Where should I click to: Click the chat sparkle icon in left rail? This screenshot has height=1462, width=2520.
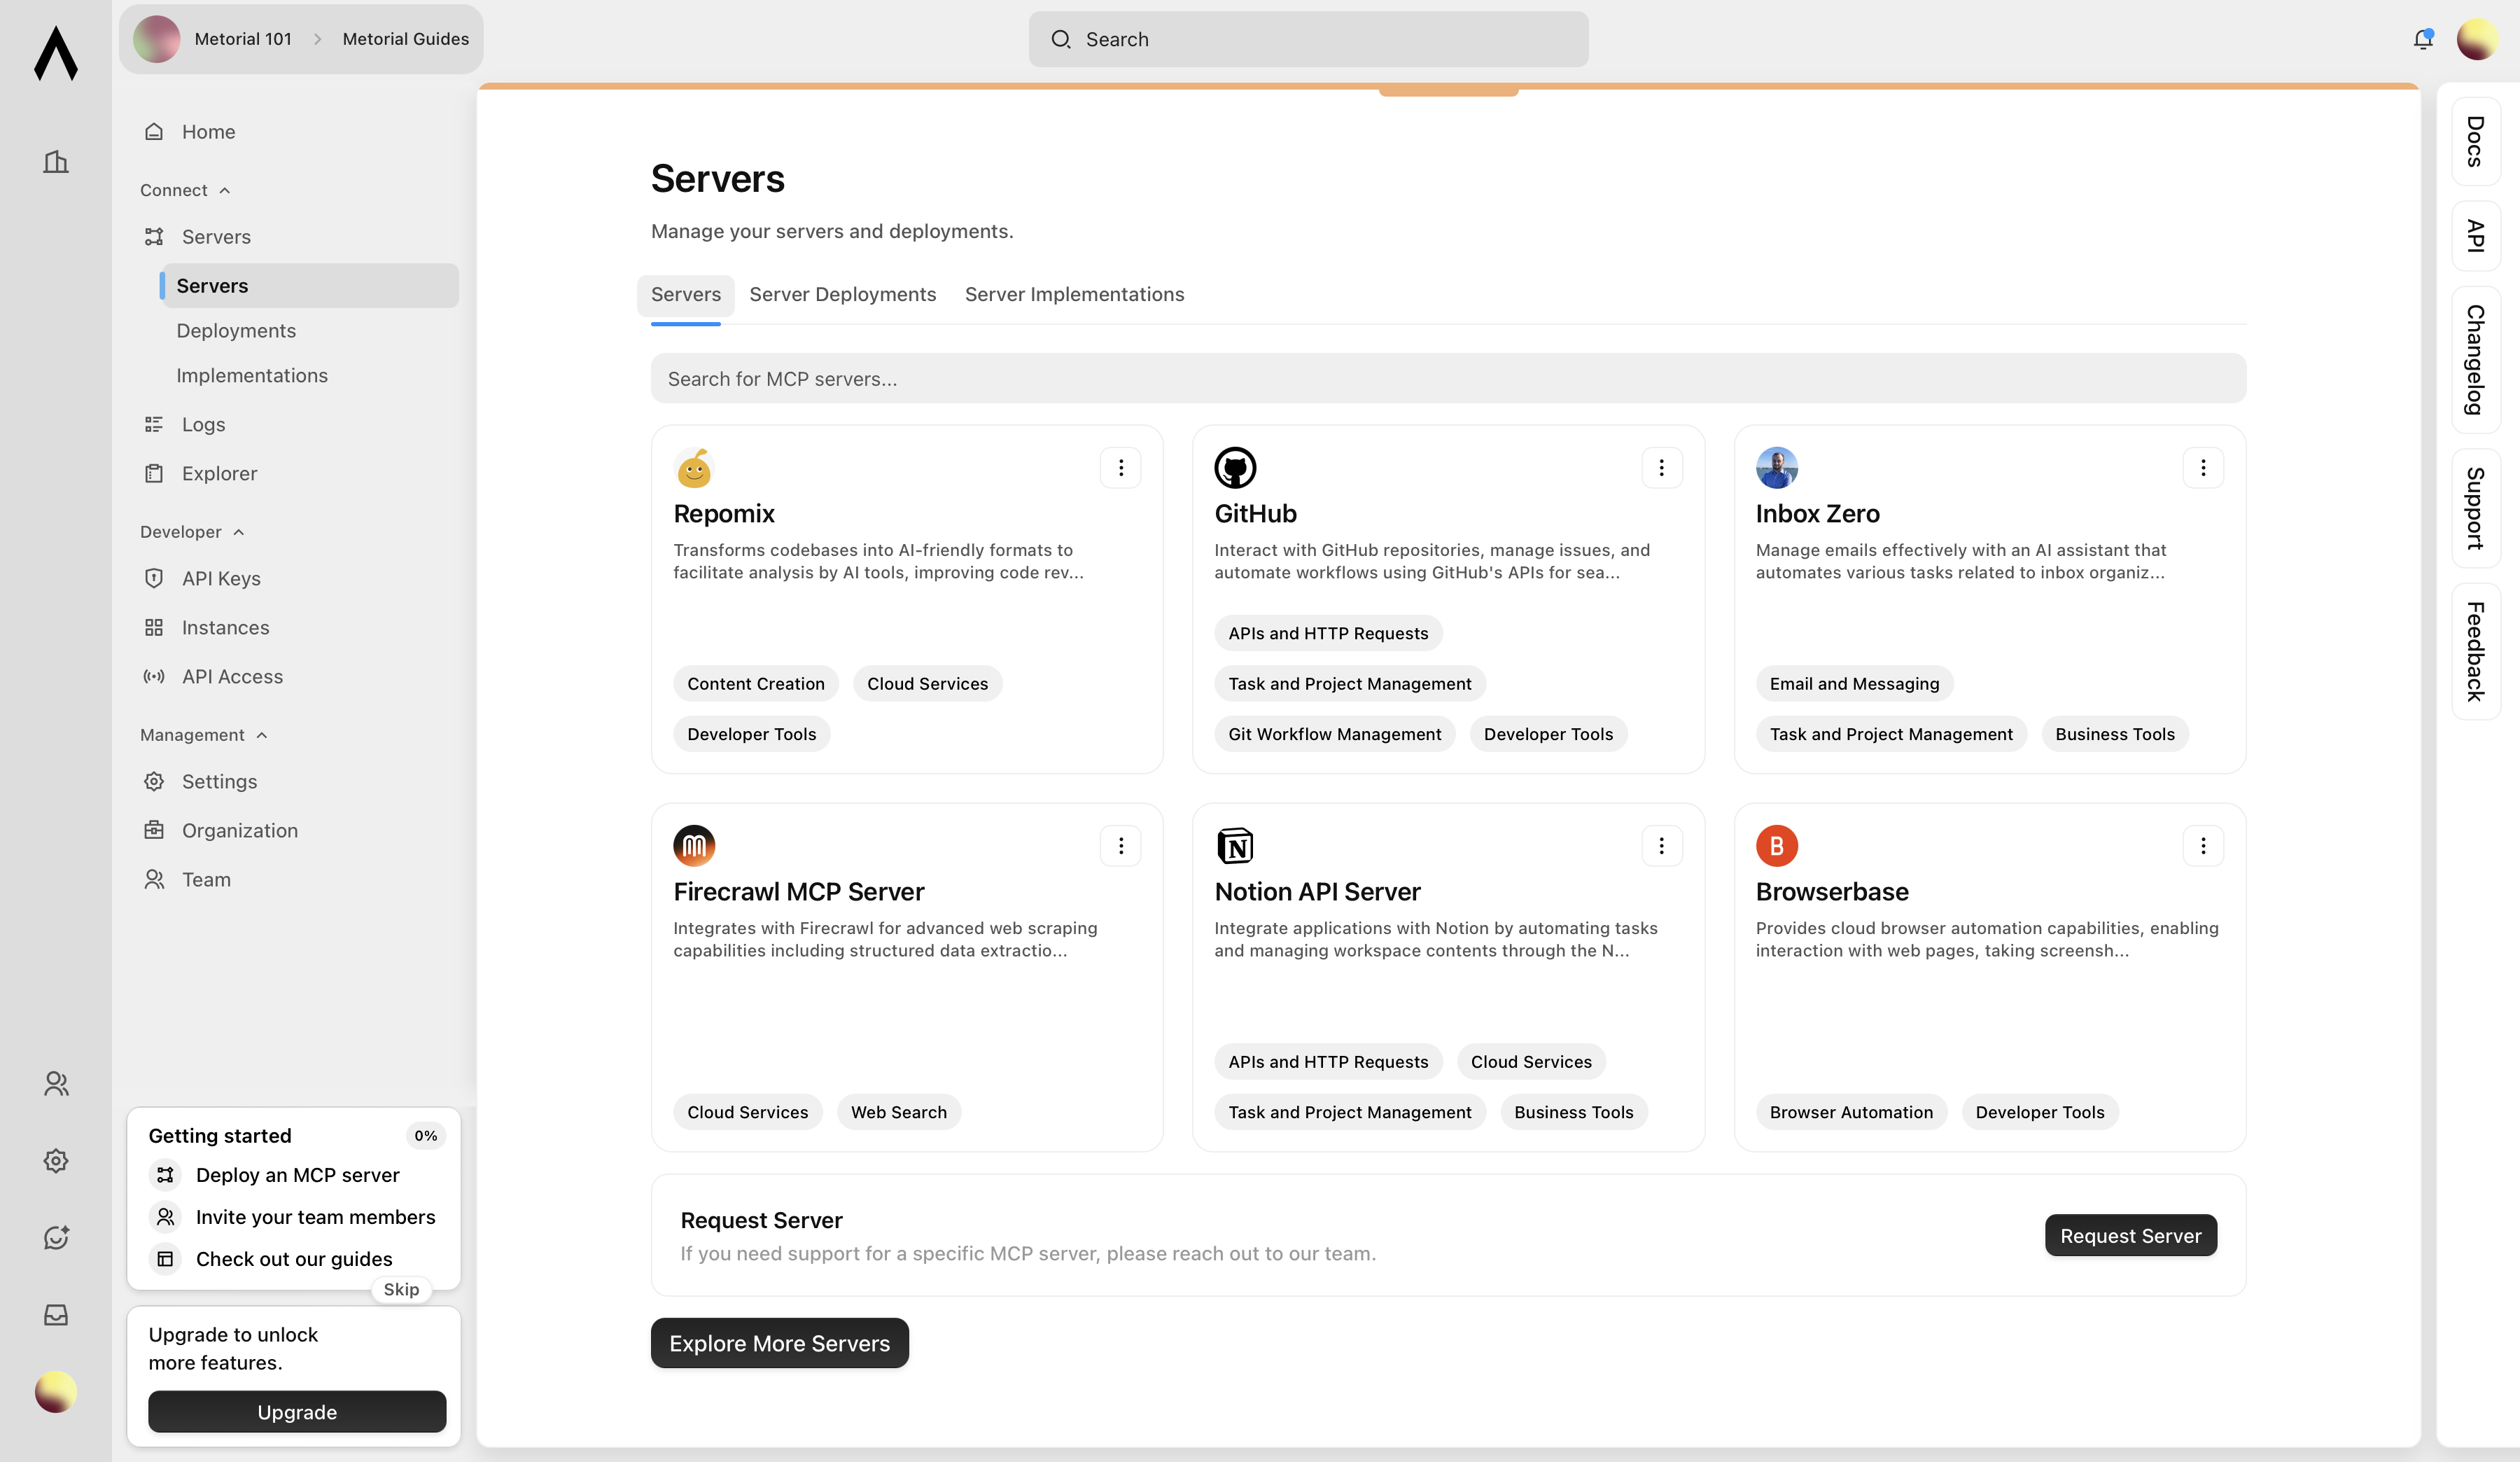56,1237
